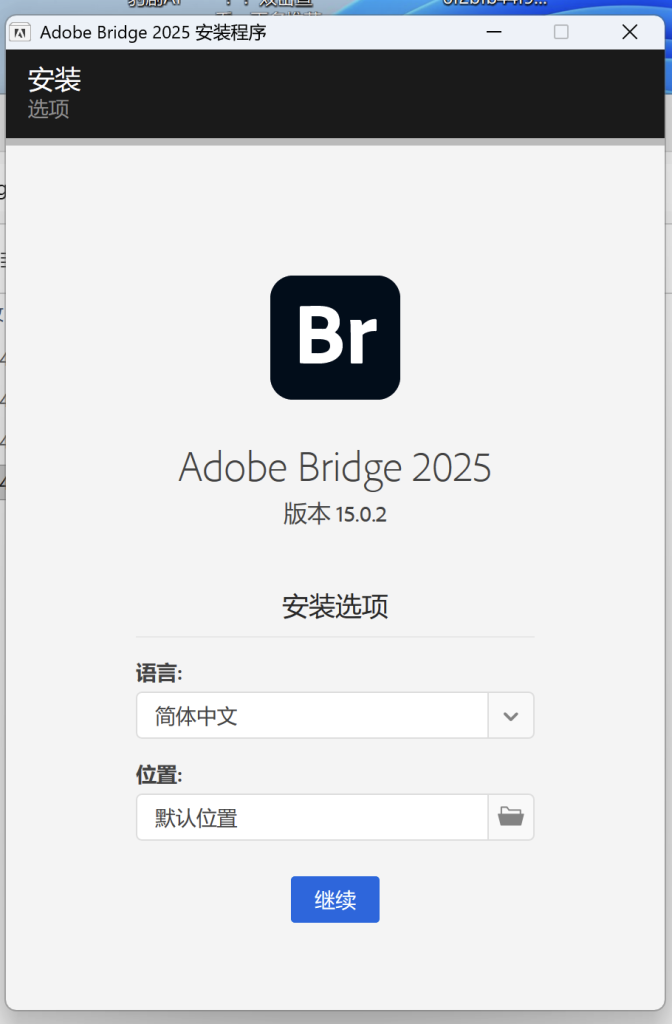
Task: Click the Adobe Bridge 2025 product name
Action: (x=335, y=467)
